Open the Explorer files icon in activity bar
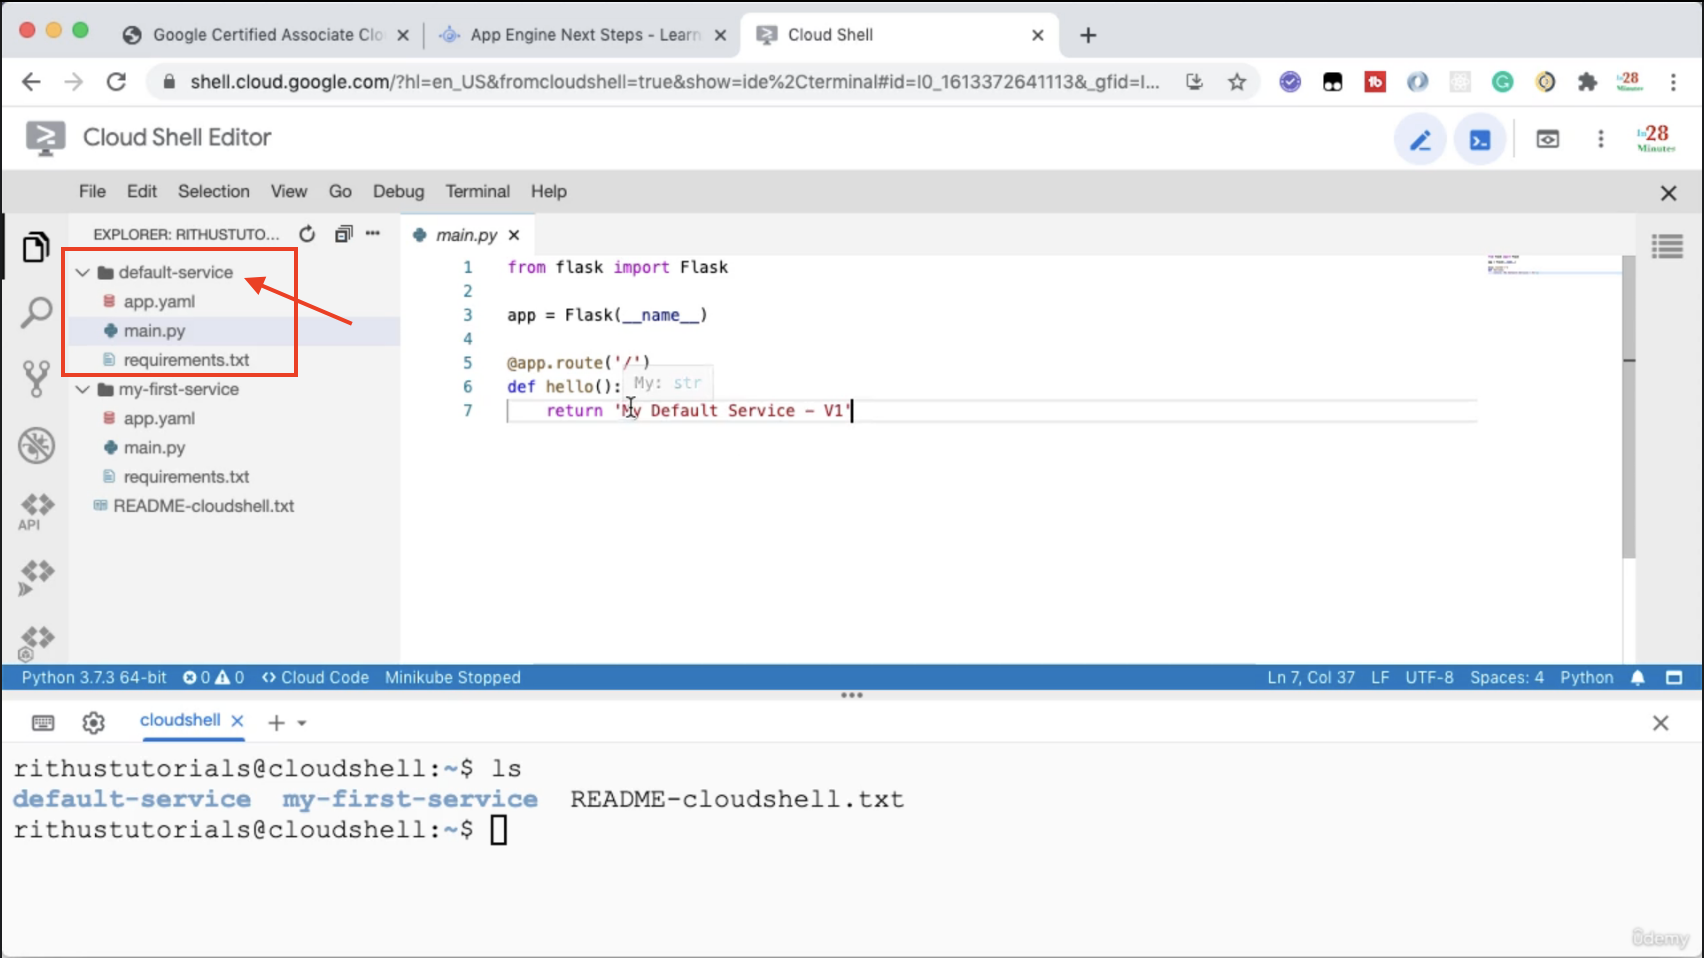 [36, 247]
